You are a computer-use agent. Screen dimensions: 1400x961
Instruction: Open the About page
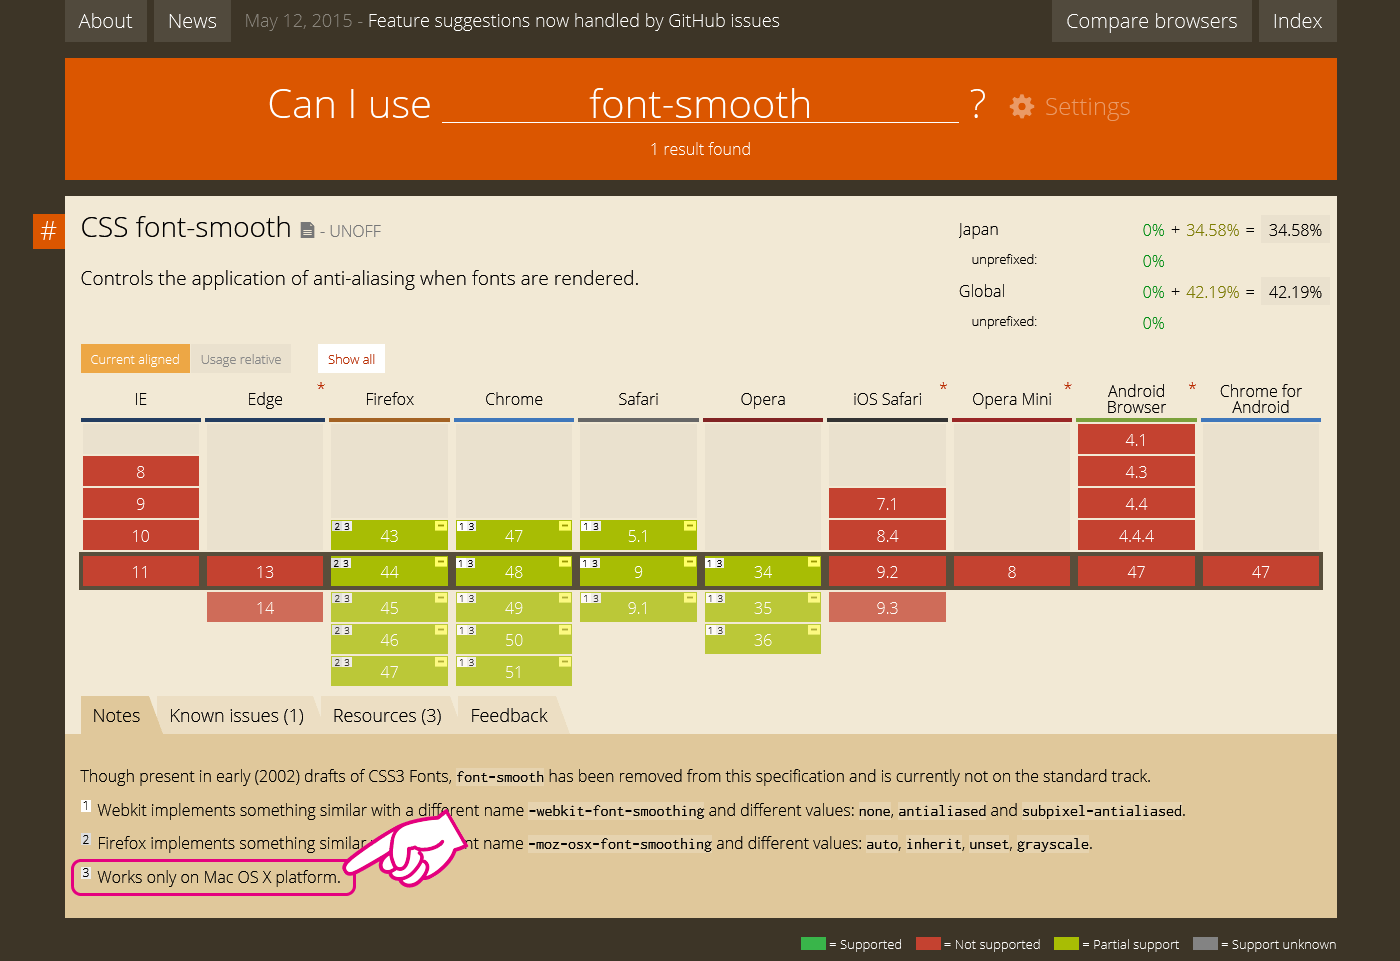tap(106, 21)
